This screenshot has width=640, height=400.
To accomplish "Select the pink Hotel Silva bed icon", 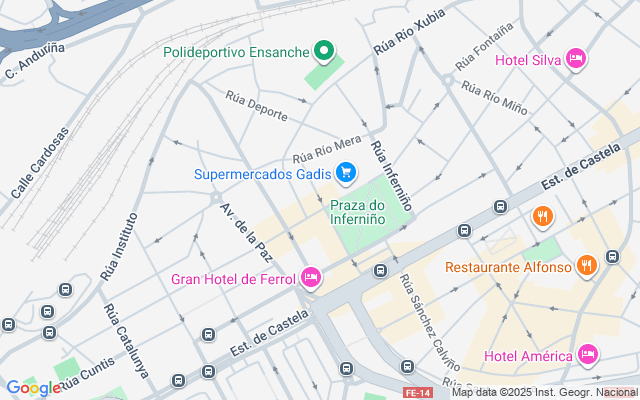I will pyautogui.click(x=576, y=59).
